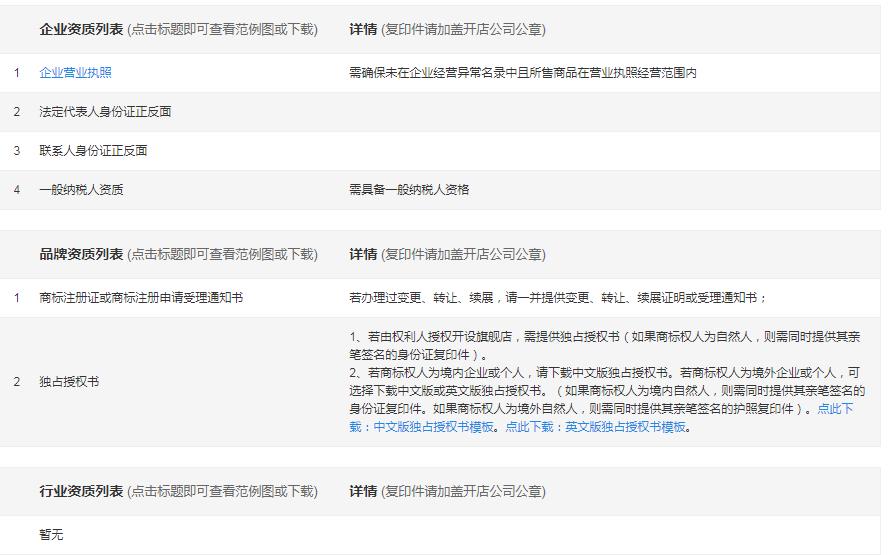Click 详情 header in 企业资质列表 table
Image resolution: width=888 pixels, height=555 pixels.
click(x=363, y=30)
